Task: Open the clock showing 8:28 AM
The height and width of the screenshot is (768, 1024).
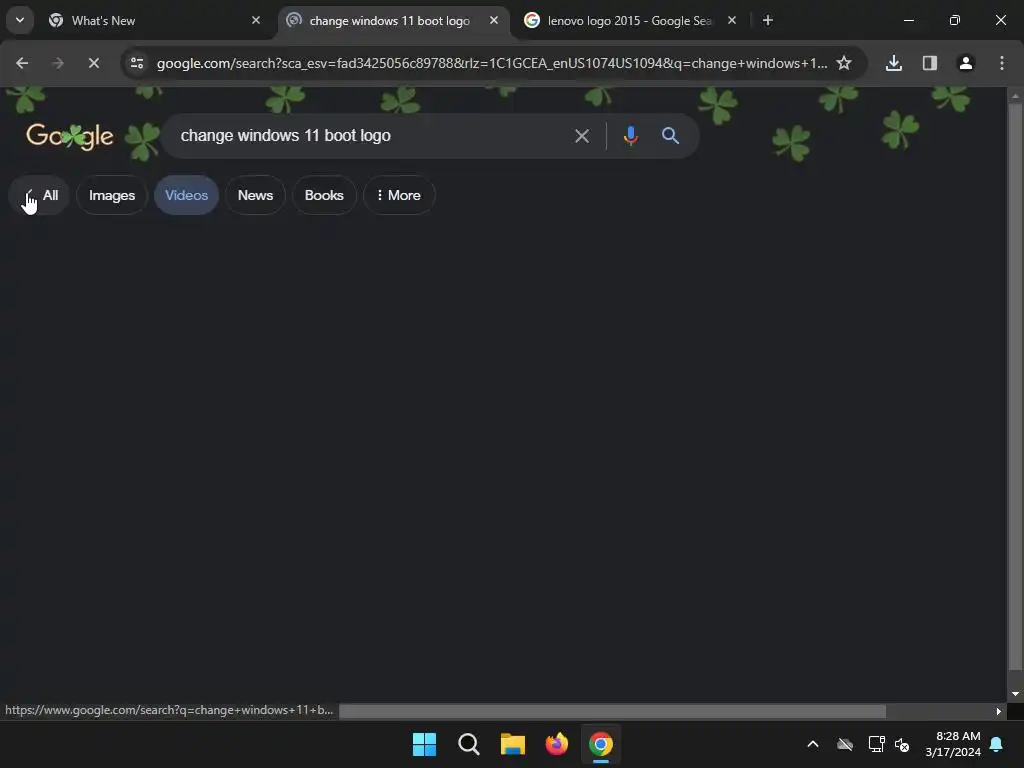Action: coord(953,744)
